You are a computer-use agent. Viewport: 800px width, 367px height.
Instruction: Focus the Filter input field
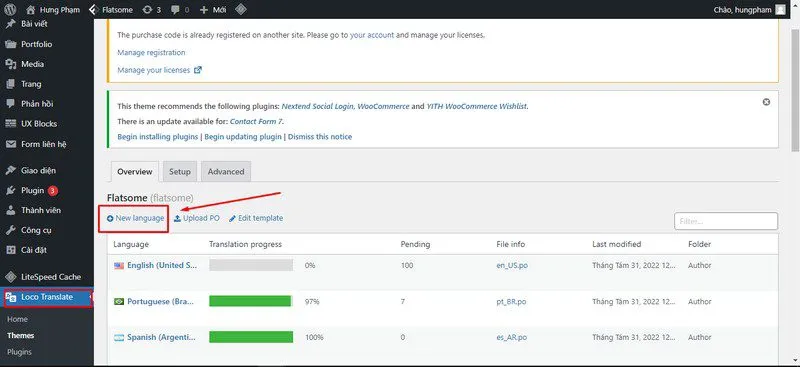point(726,222)
